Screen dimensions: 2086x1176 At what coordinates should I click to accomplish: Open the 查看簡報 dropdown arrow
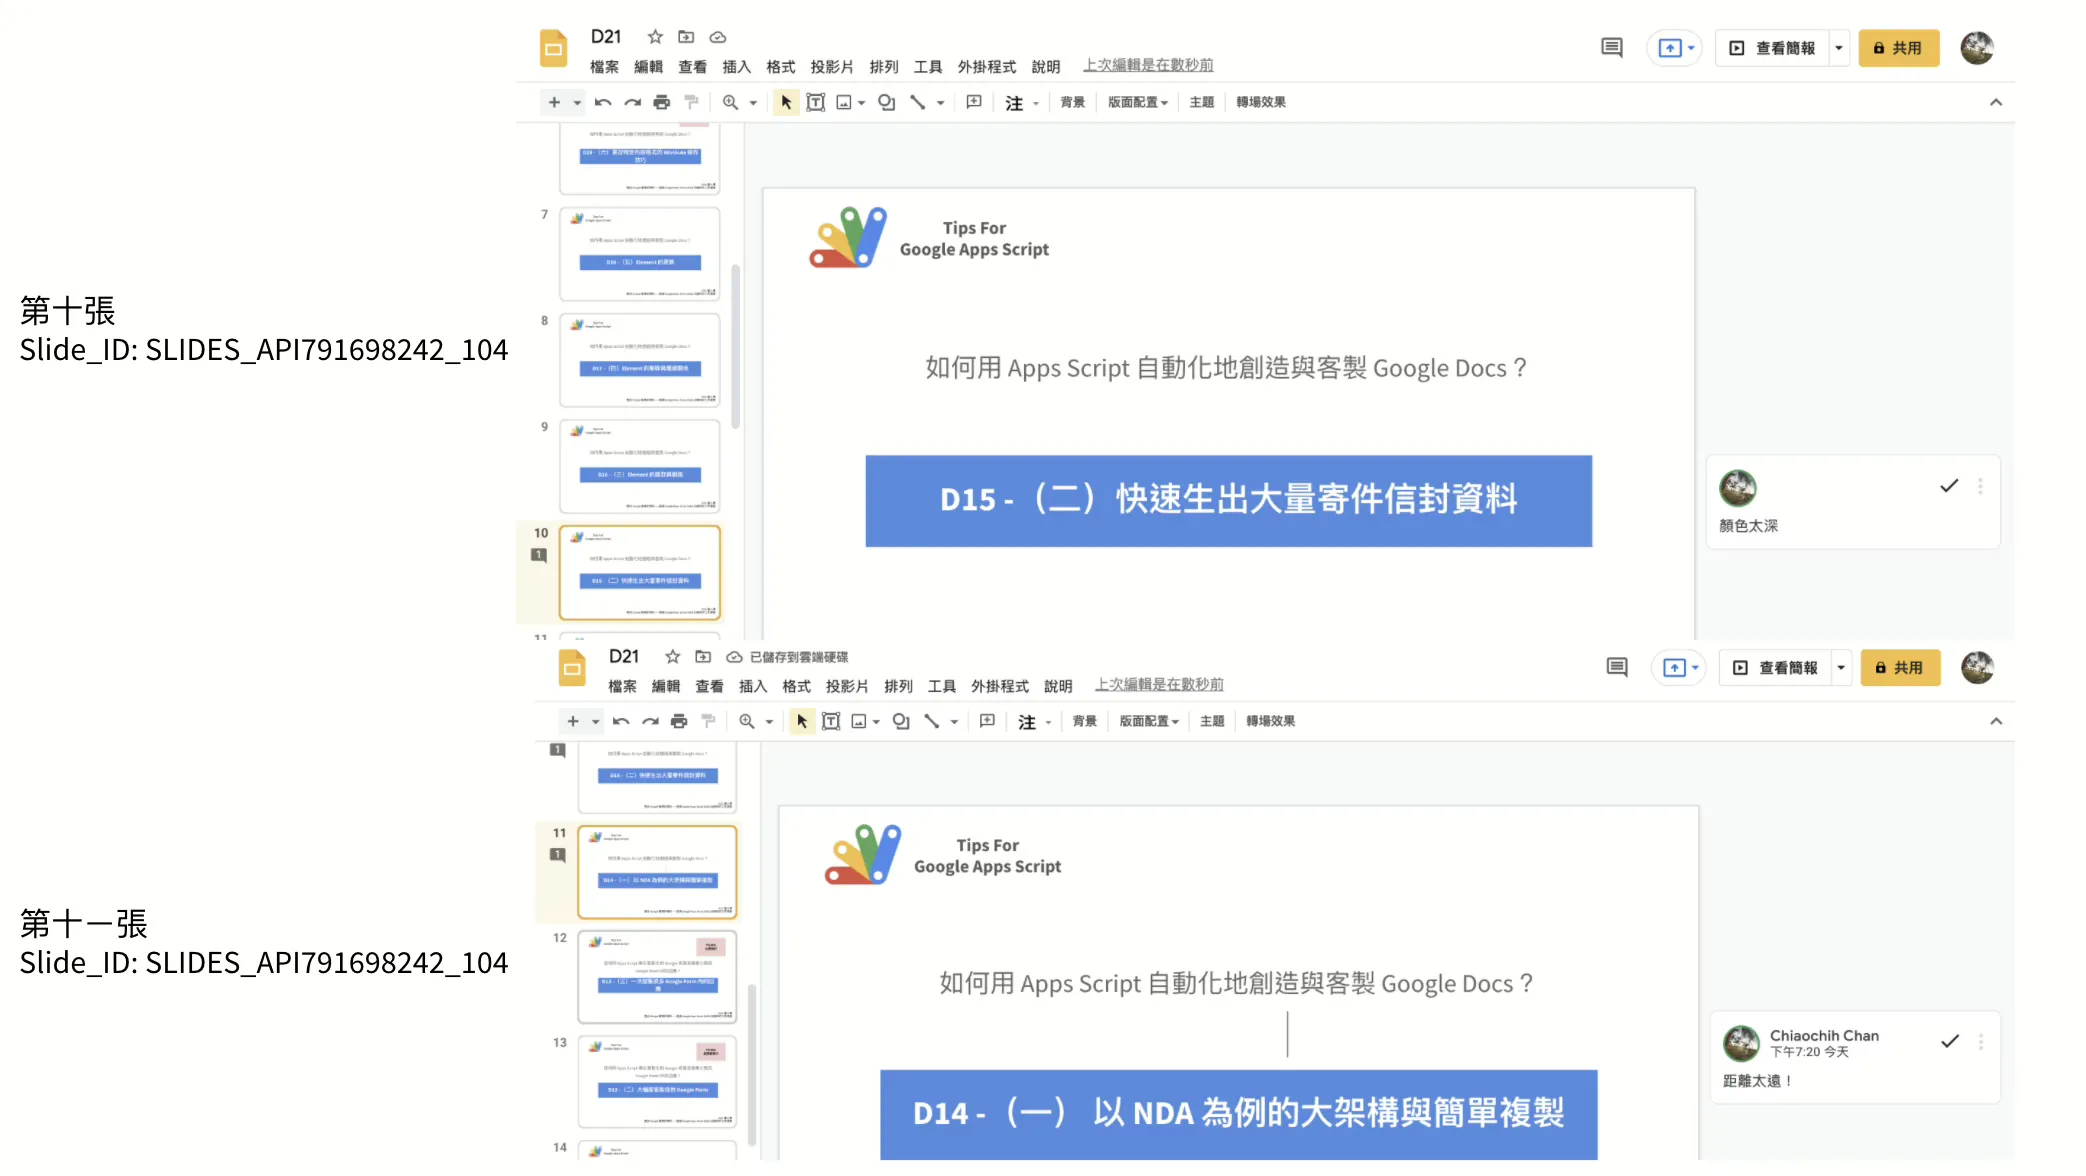(1838, 47)
